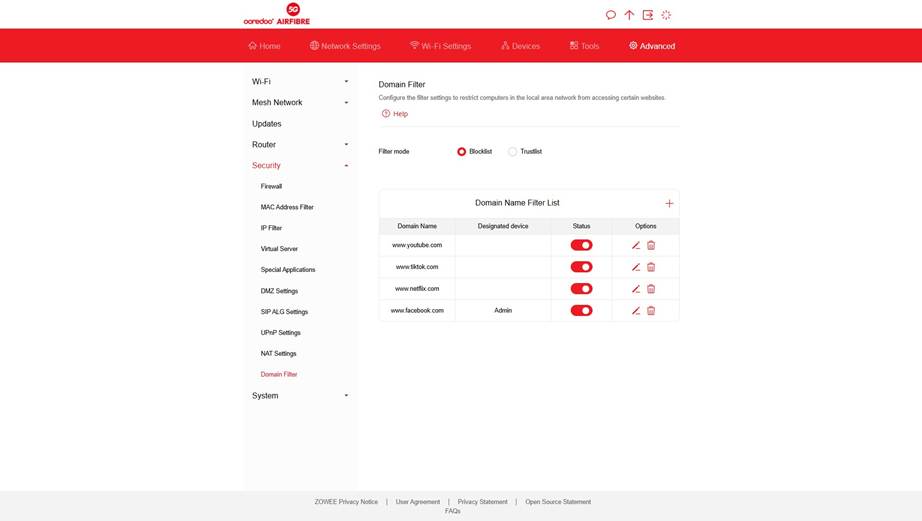Screen dimensions: 922x521
Task: Open ZOWEE Privacy Notice link
Action: tap(346, 502)
